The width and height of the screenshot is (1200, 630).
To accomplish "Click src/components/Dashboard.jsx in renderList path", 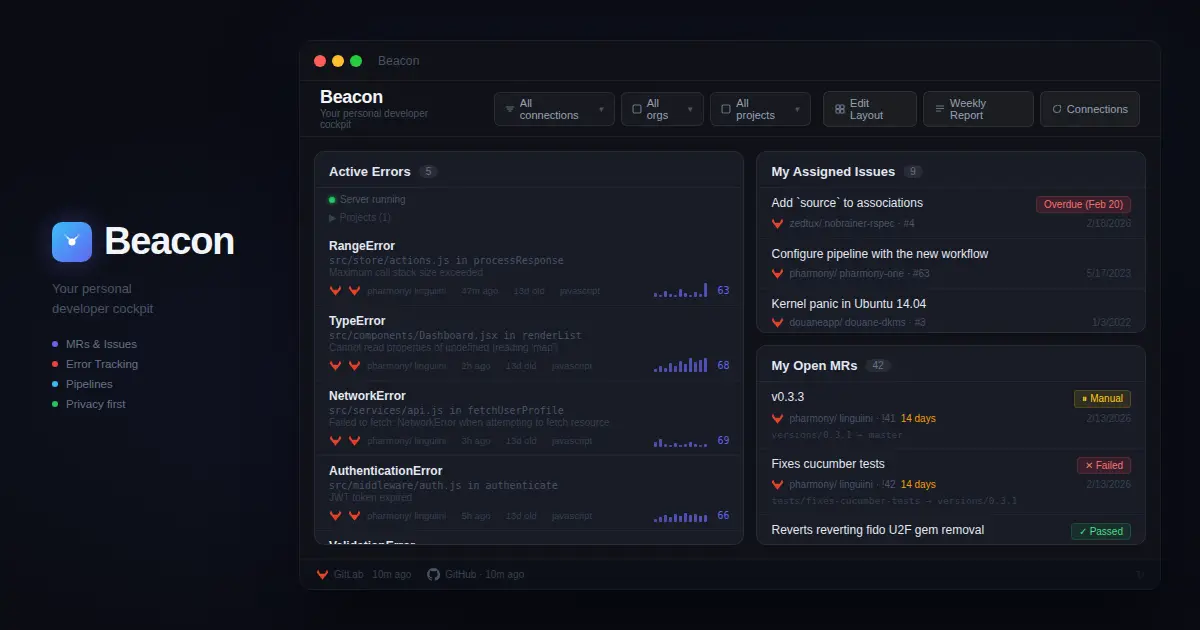I will click(455, 335).
